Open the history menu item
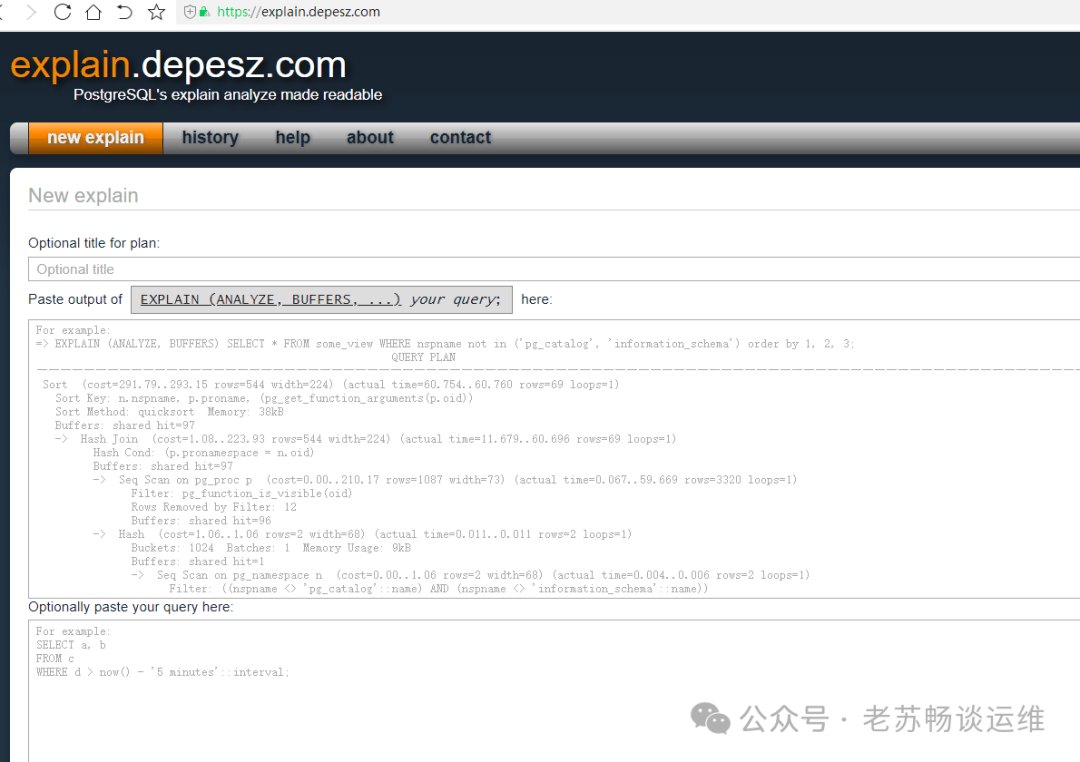The height and width of the screenshot is (762, 1080). (210, 138)
